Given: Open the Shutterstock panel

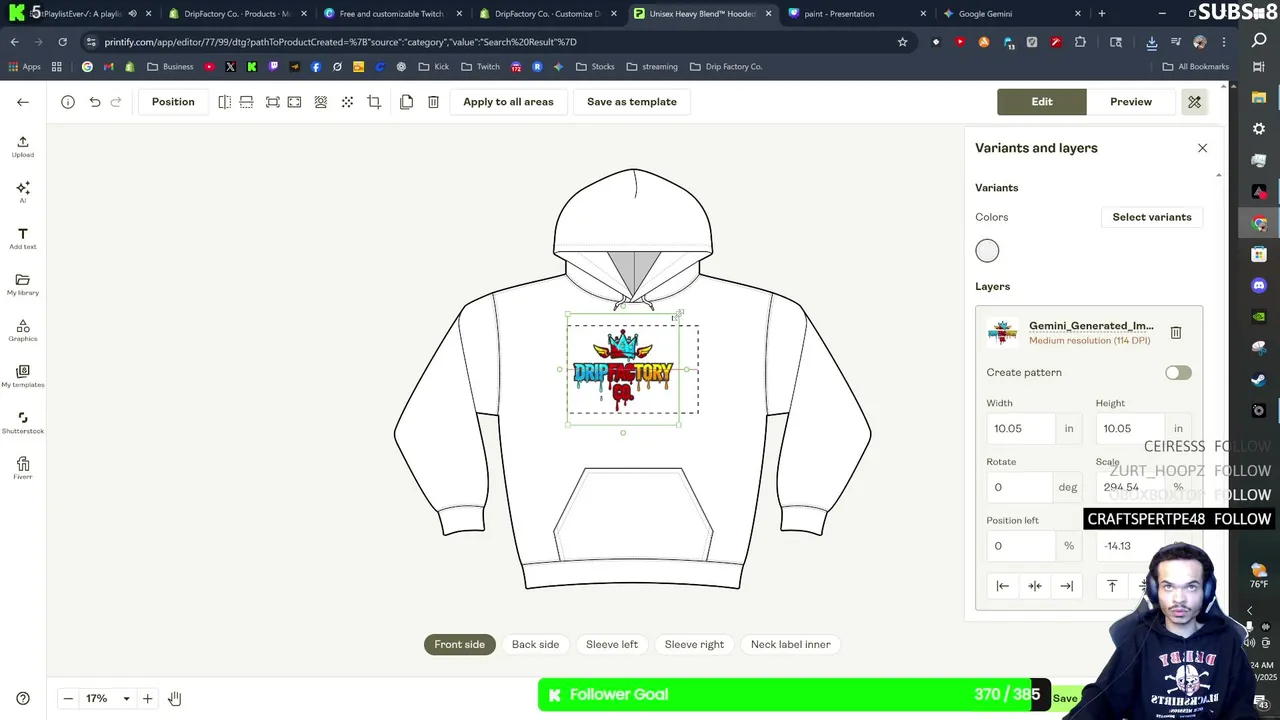Looking at the screenshot, I should [x=23, y=422].
